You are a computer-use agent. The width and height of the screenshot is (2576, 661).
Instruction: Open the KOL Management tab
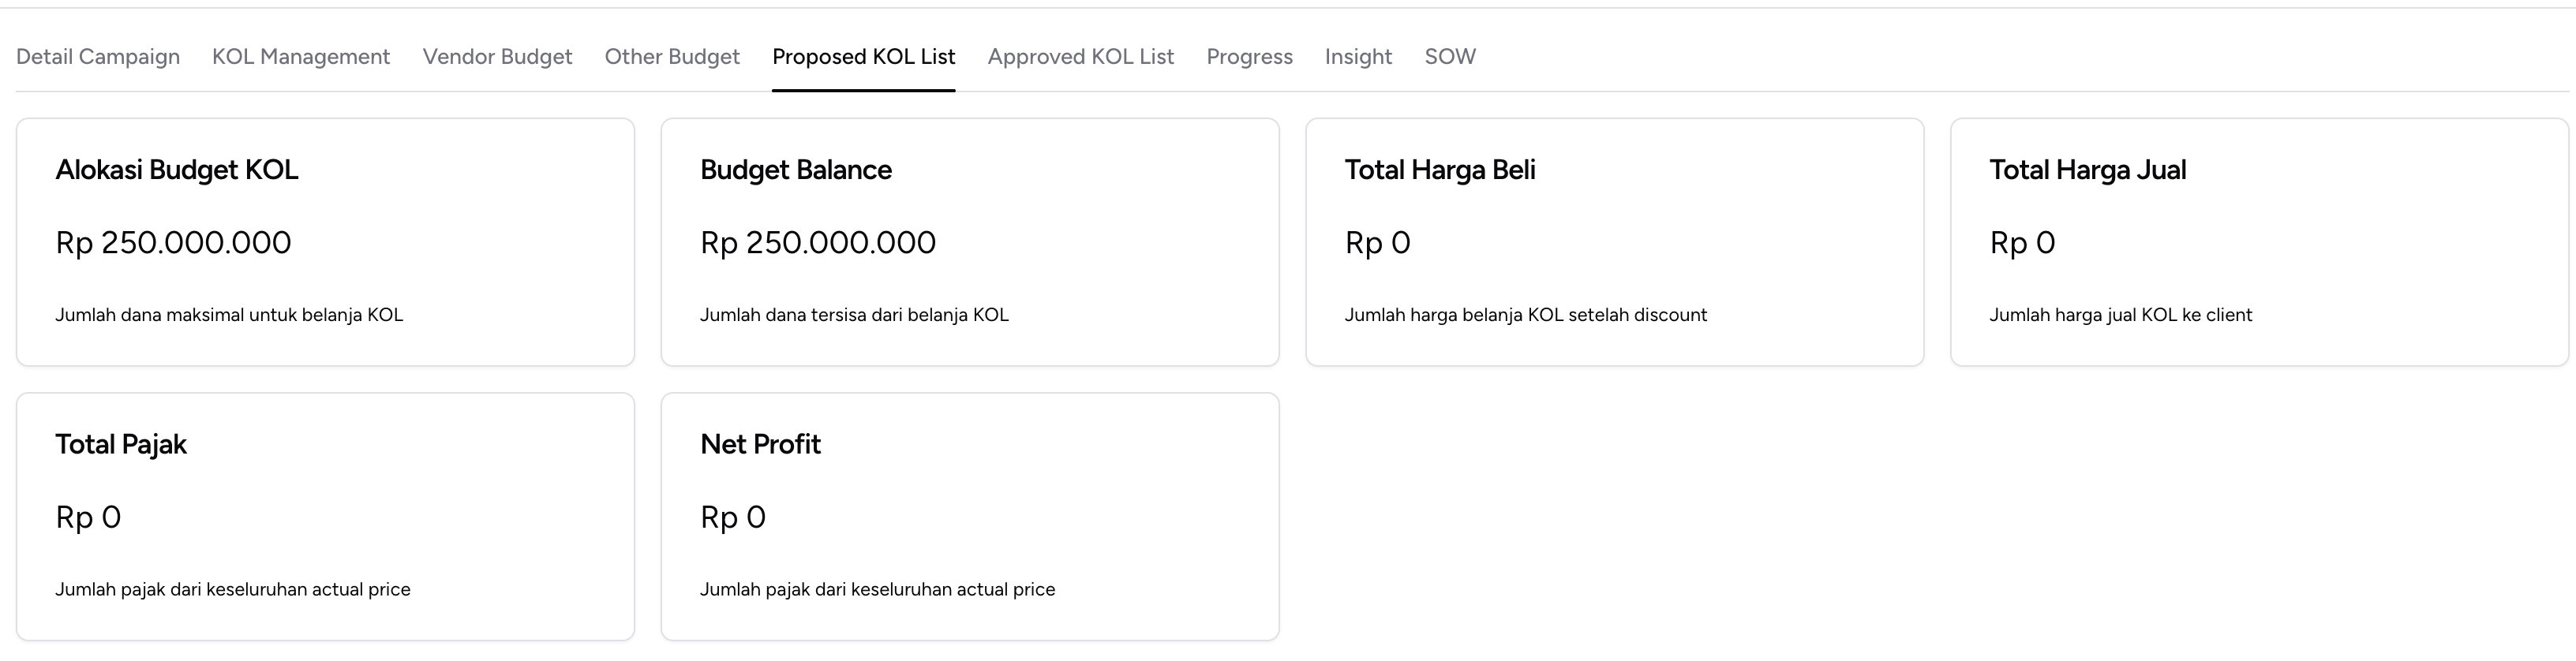300,57
